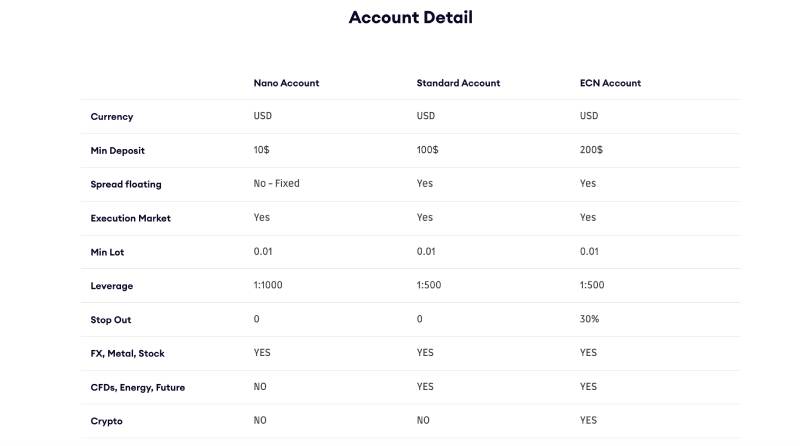The height and width of the screenshot is (446, 800).
Task: Click the Execution Market row label
Action: pyautogui.click(x=130, y=218)
